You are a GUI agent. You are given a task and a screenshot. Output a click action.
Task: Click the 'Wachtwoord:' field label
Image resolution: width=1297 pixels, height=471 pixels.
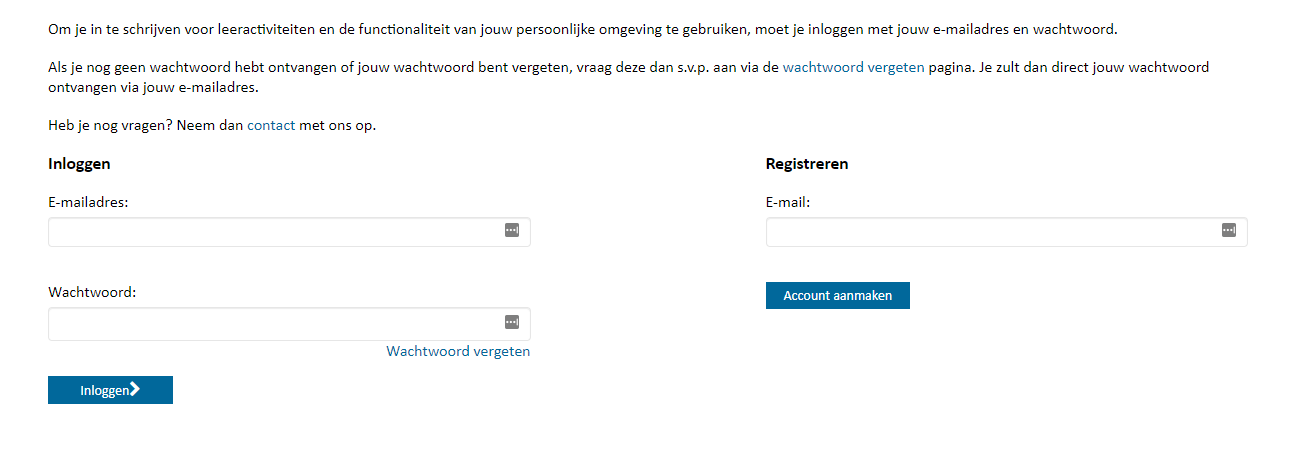pos(92,292)
